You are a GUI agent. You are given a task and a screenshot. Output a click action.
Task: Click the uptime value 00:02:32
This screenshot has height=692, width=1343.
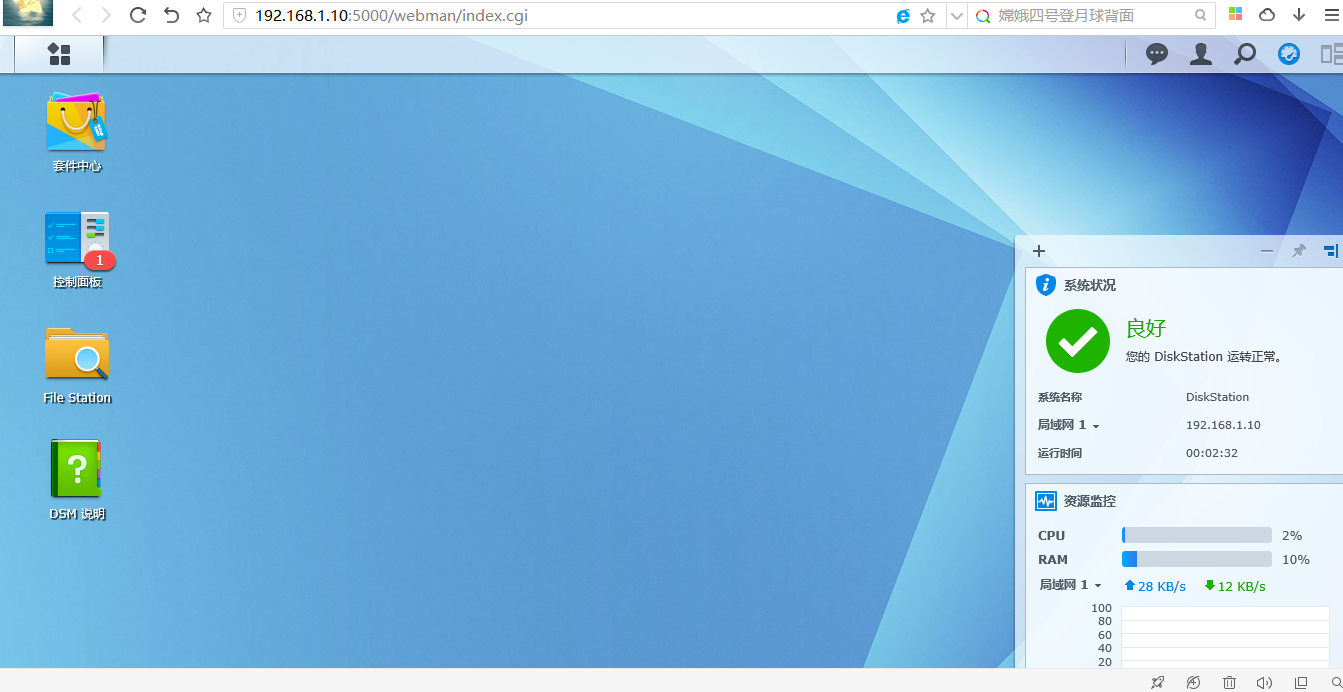tap(1212, 453)
